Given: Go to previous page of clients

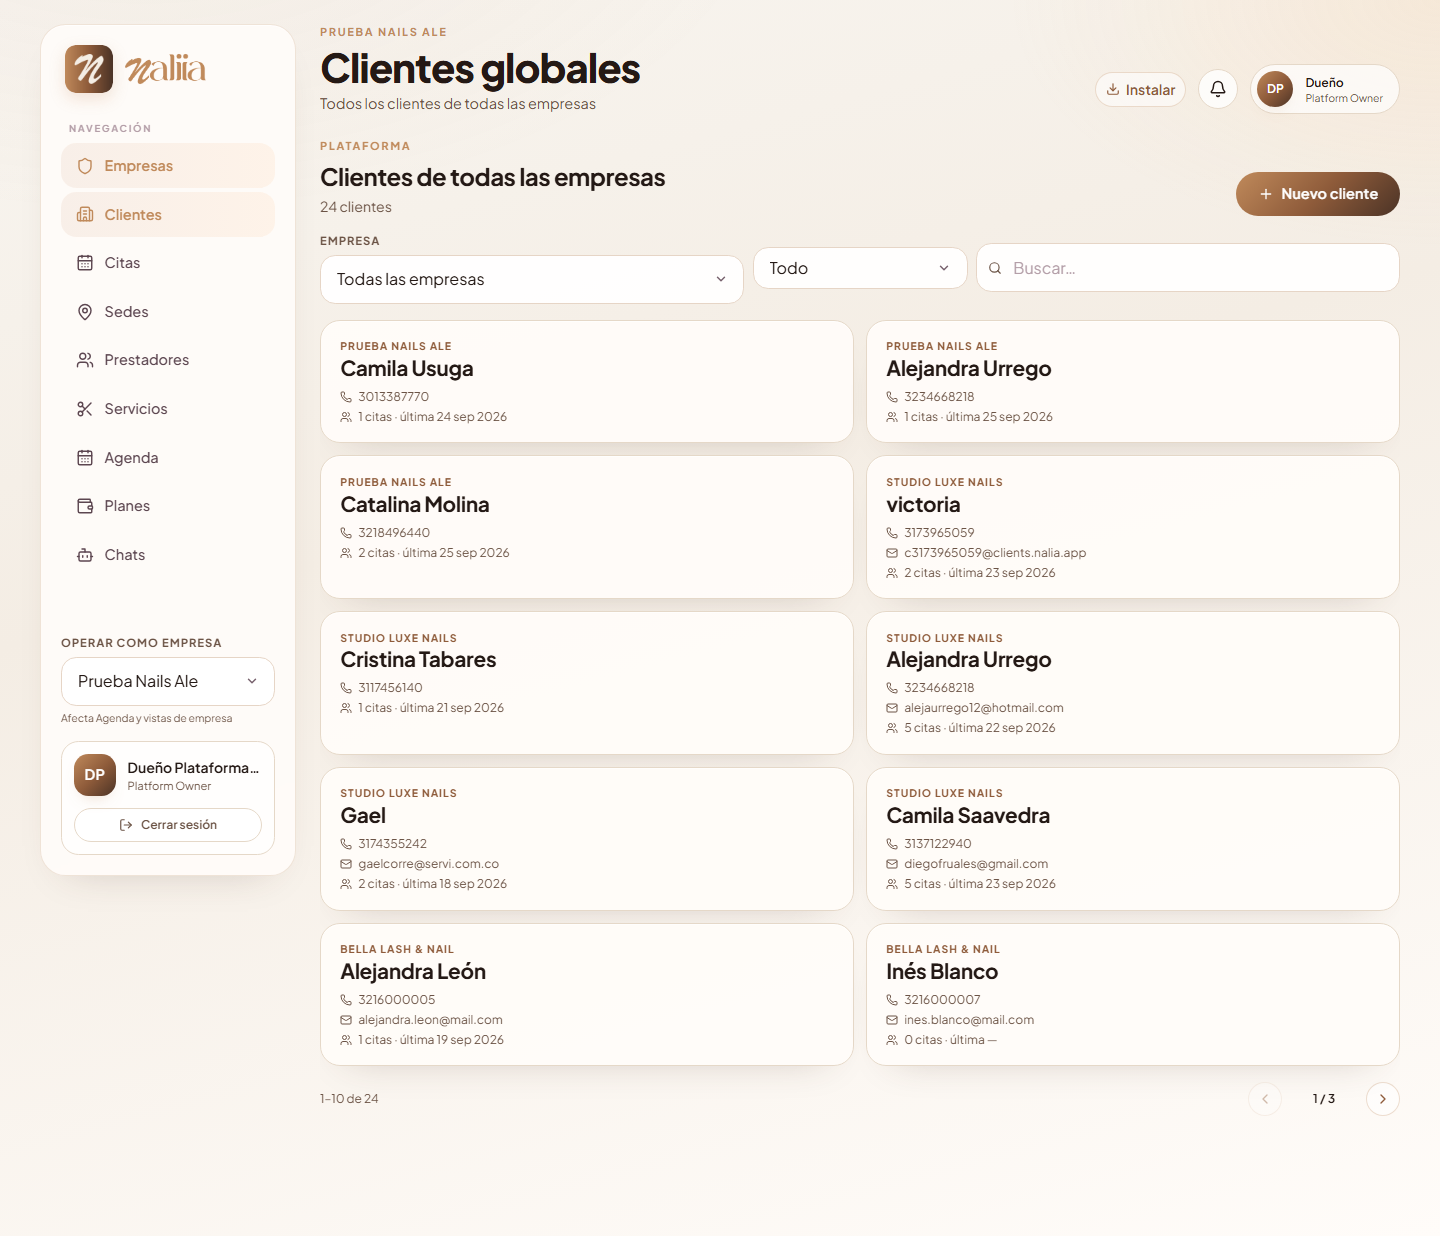Looking at the screenshot, I should tap(1265, 1099).
